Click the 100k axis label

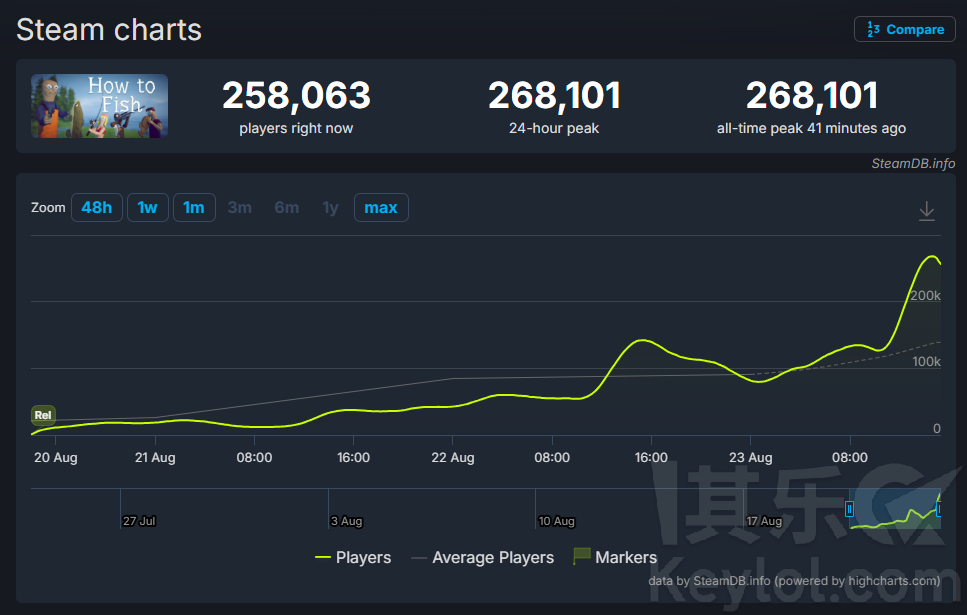point(926,361)
